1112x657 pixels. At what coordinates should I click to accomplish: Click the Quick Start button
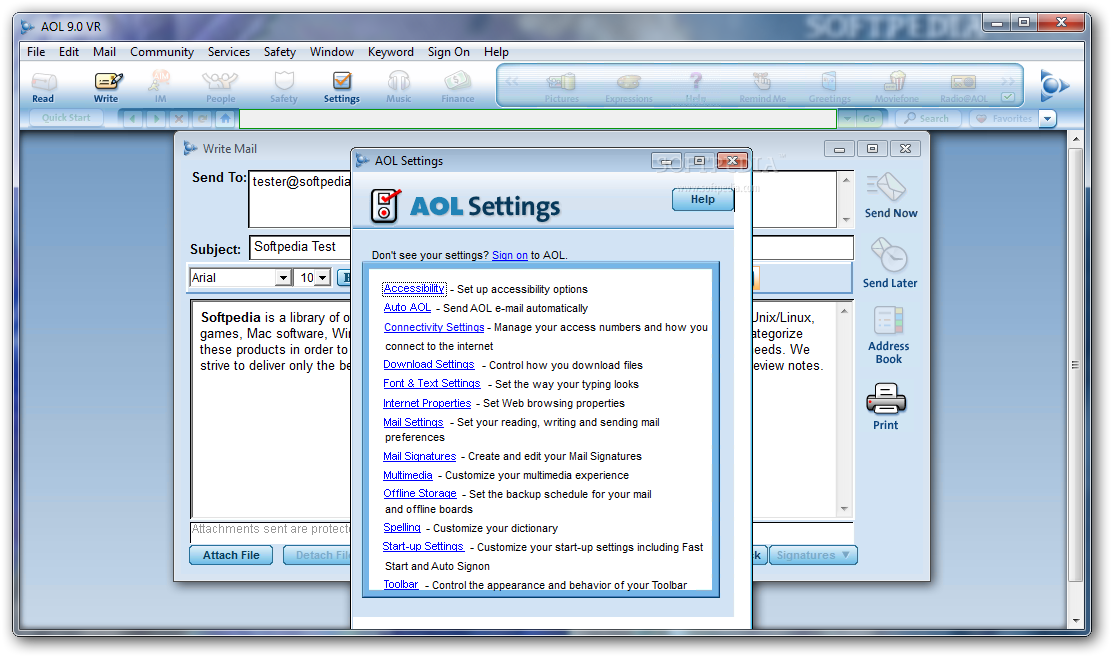[66, 118]
